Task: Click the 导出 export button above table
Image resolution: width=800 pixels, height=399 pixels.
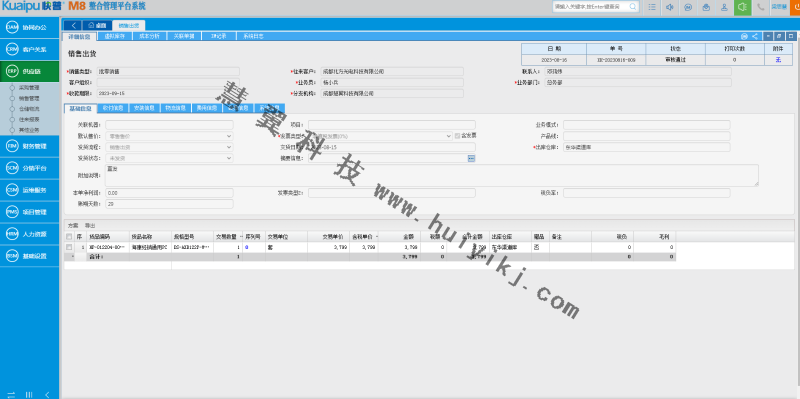Action: (x=90, y=225)
